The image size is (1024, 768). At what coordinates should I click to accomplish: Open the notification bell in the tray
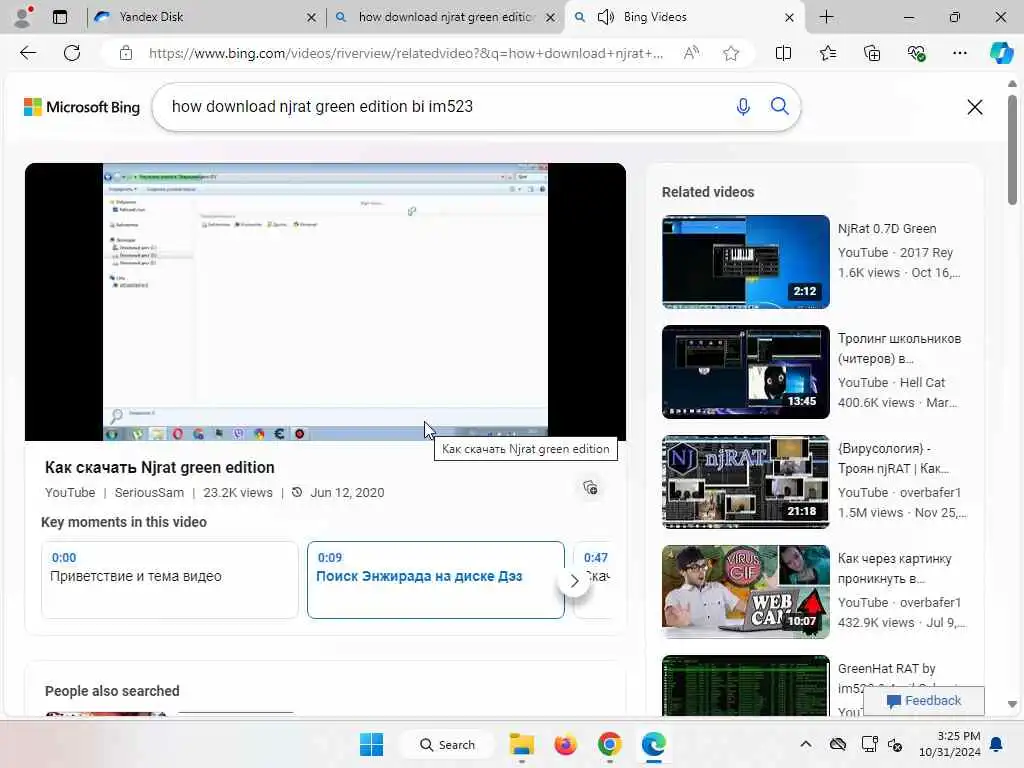coord(997,744)
